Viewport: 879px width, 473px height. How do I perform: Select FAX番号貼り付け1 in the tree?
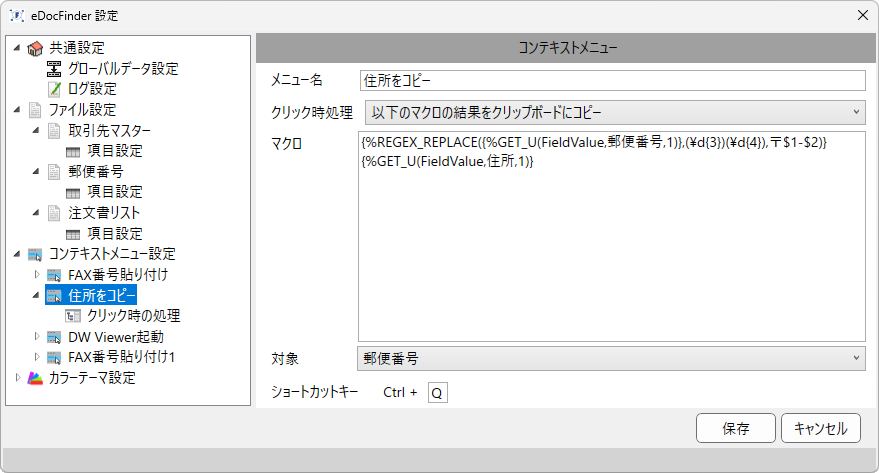point(122,357)
